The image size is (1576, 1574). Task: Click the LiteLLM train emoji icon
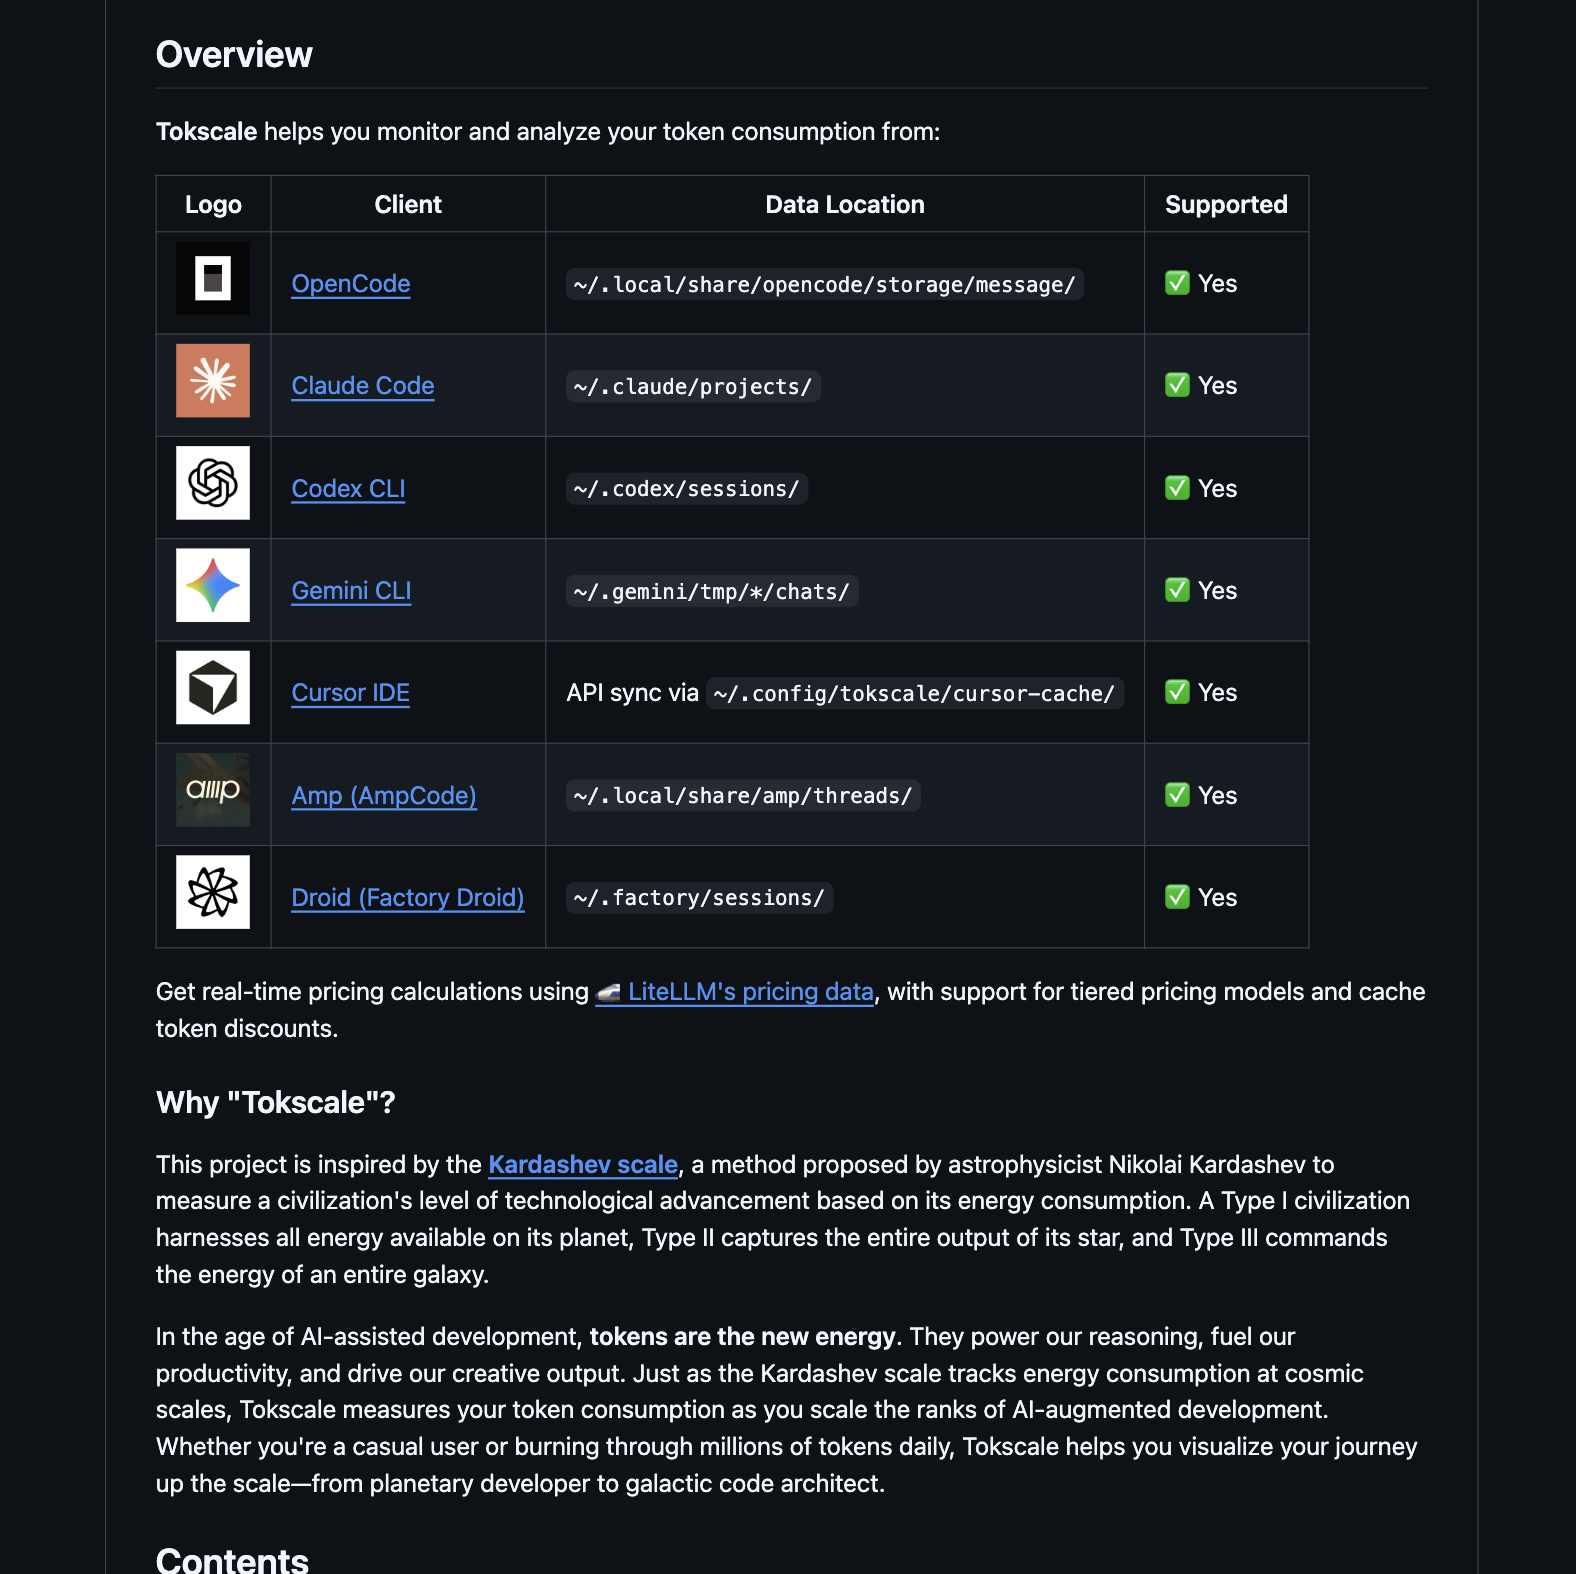coord(608,993)
